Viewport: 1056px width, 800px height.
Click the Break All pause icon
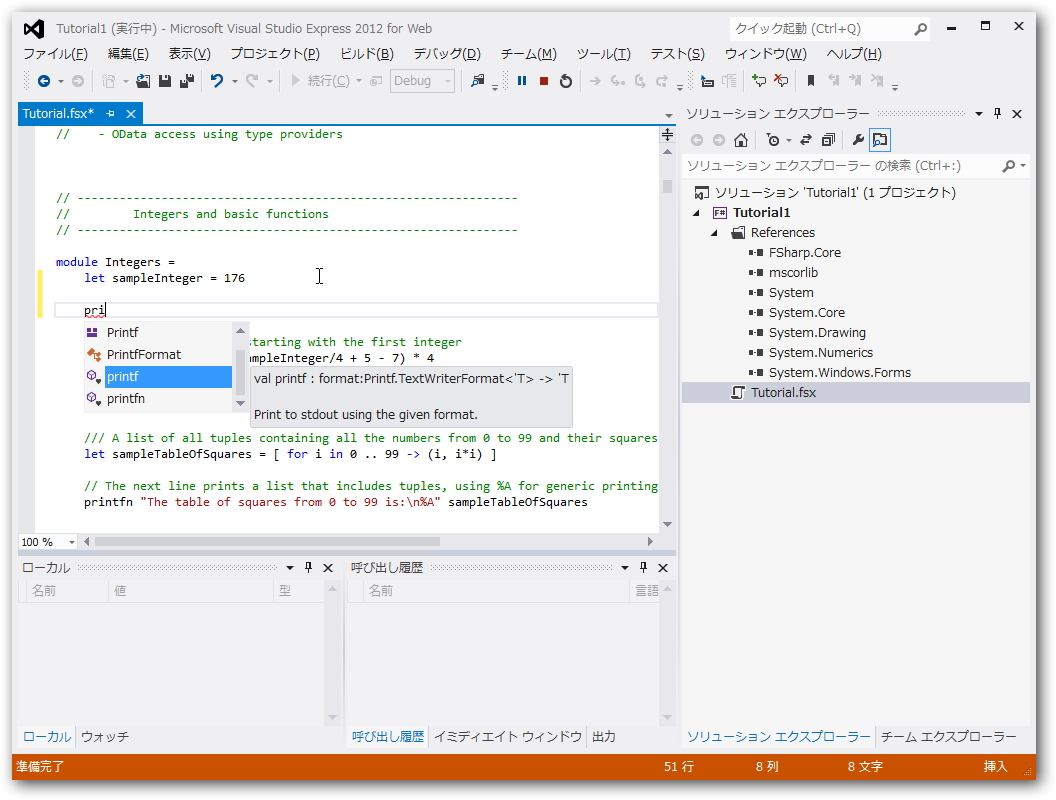pos(520,81)
